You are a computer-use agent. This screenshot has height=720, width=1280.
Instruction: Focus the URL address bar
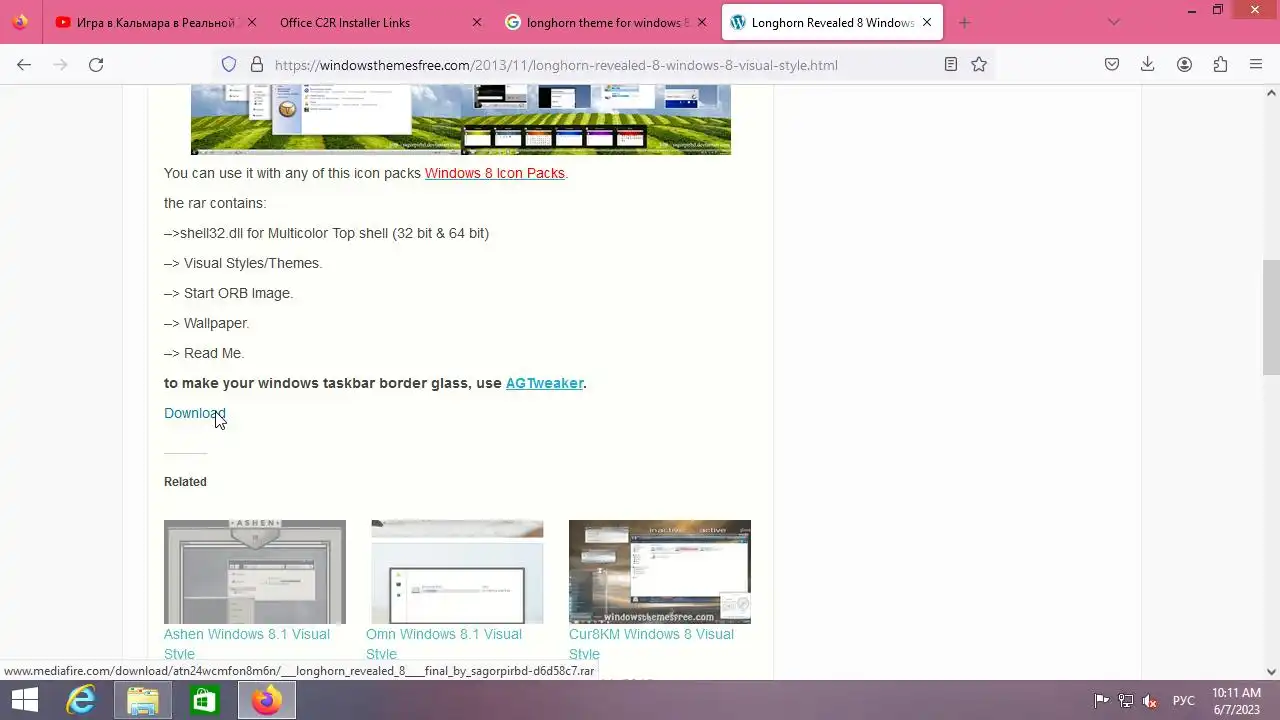[x=603, y=65]
